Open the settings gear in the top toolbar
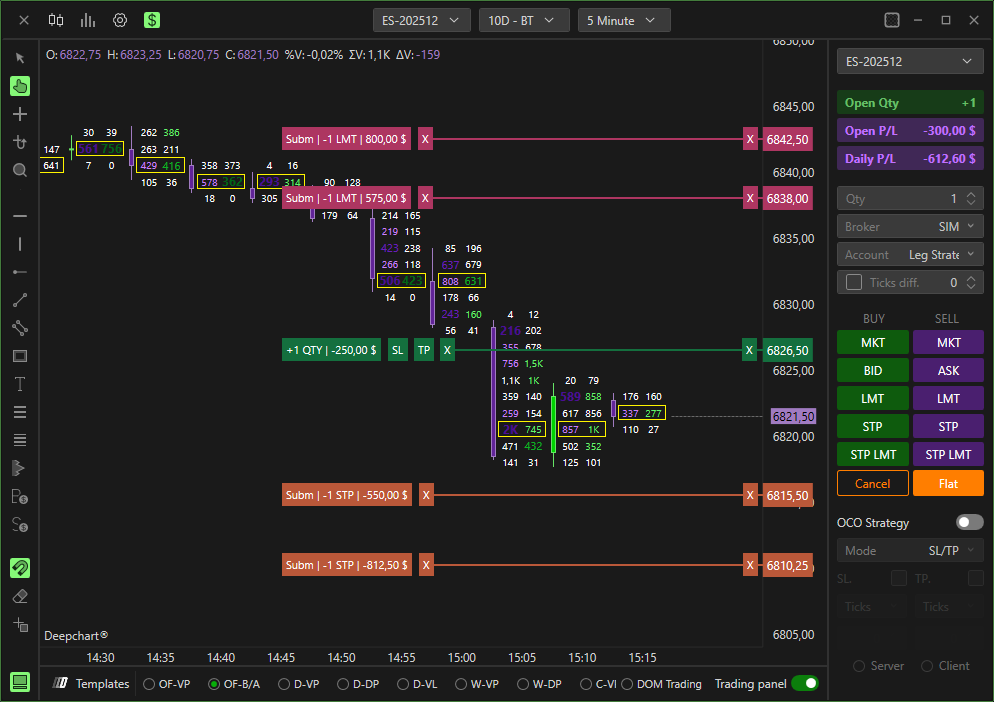Viewport: 994px width, 702px height. (x=119, y=19)
